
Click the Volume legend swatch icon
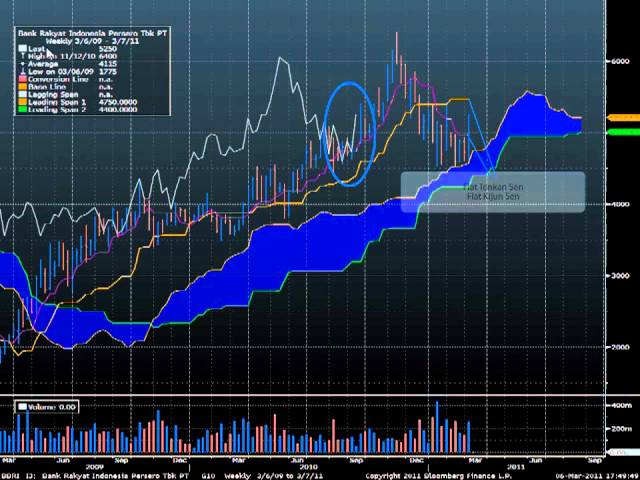22,407
